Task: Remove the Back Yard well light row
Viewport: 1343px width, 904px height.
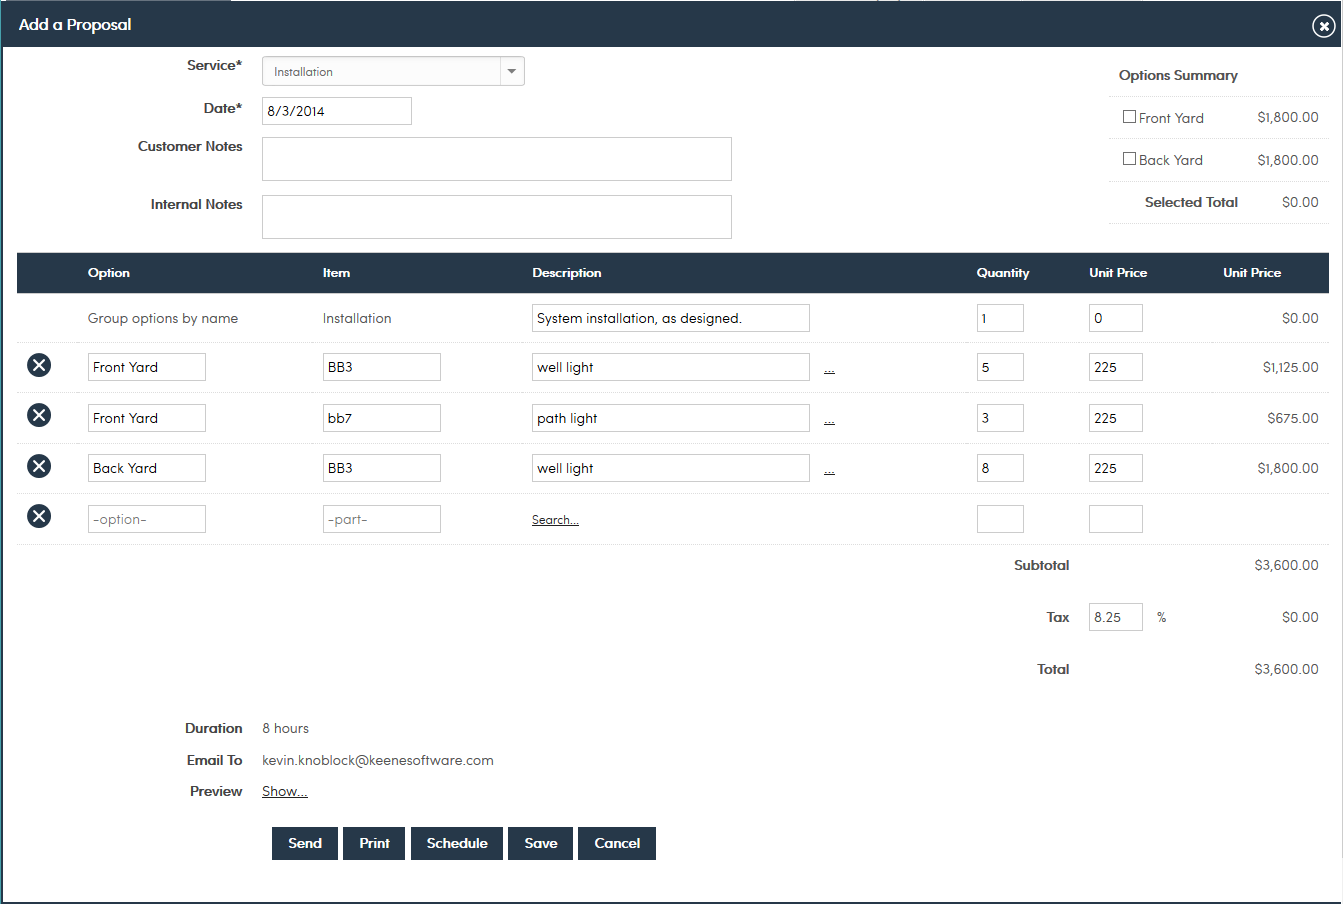Action: point(39,466)
